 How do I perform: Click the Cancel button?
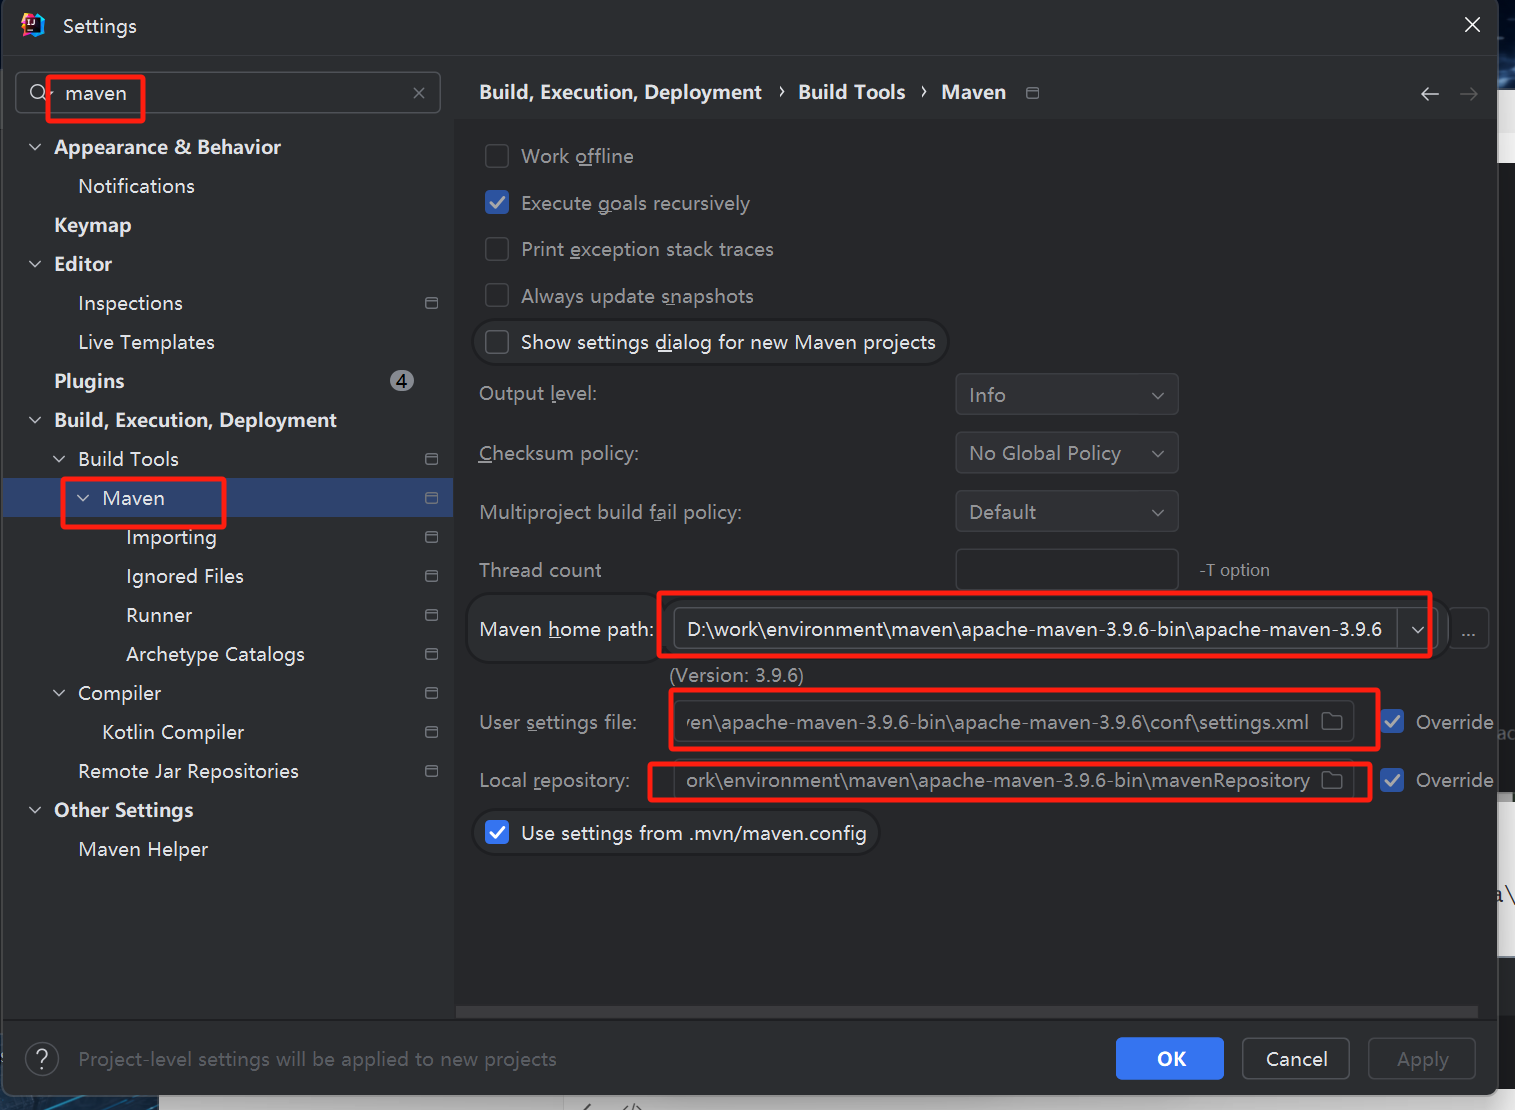point(1296,1059)
